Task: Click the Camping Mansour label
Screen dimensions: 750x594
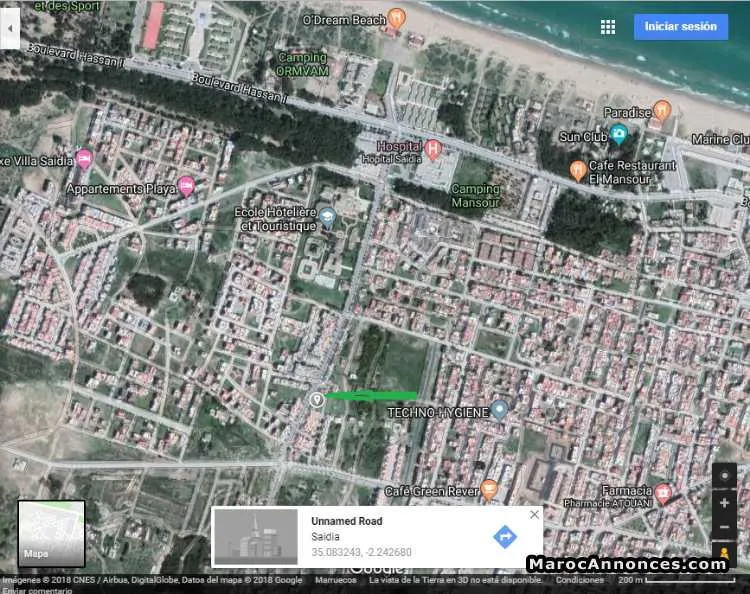Action: [475, 196]
